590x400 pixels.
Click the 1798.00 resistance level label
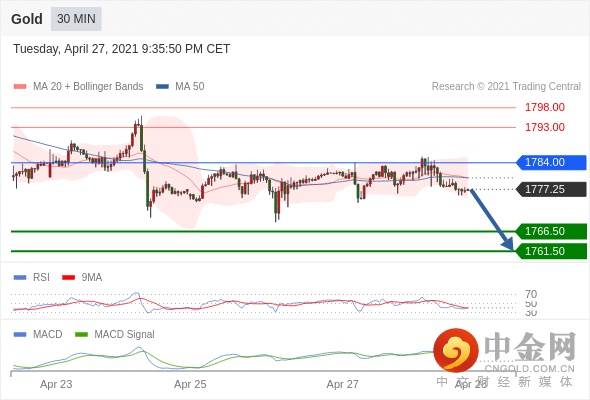click(x=545, y=107)
